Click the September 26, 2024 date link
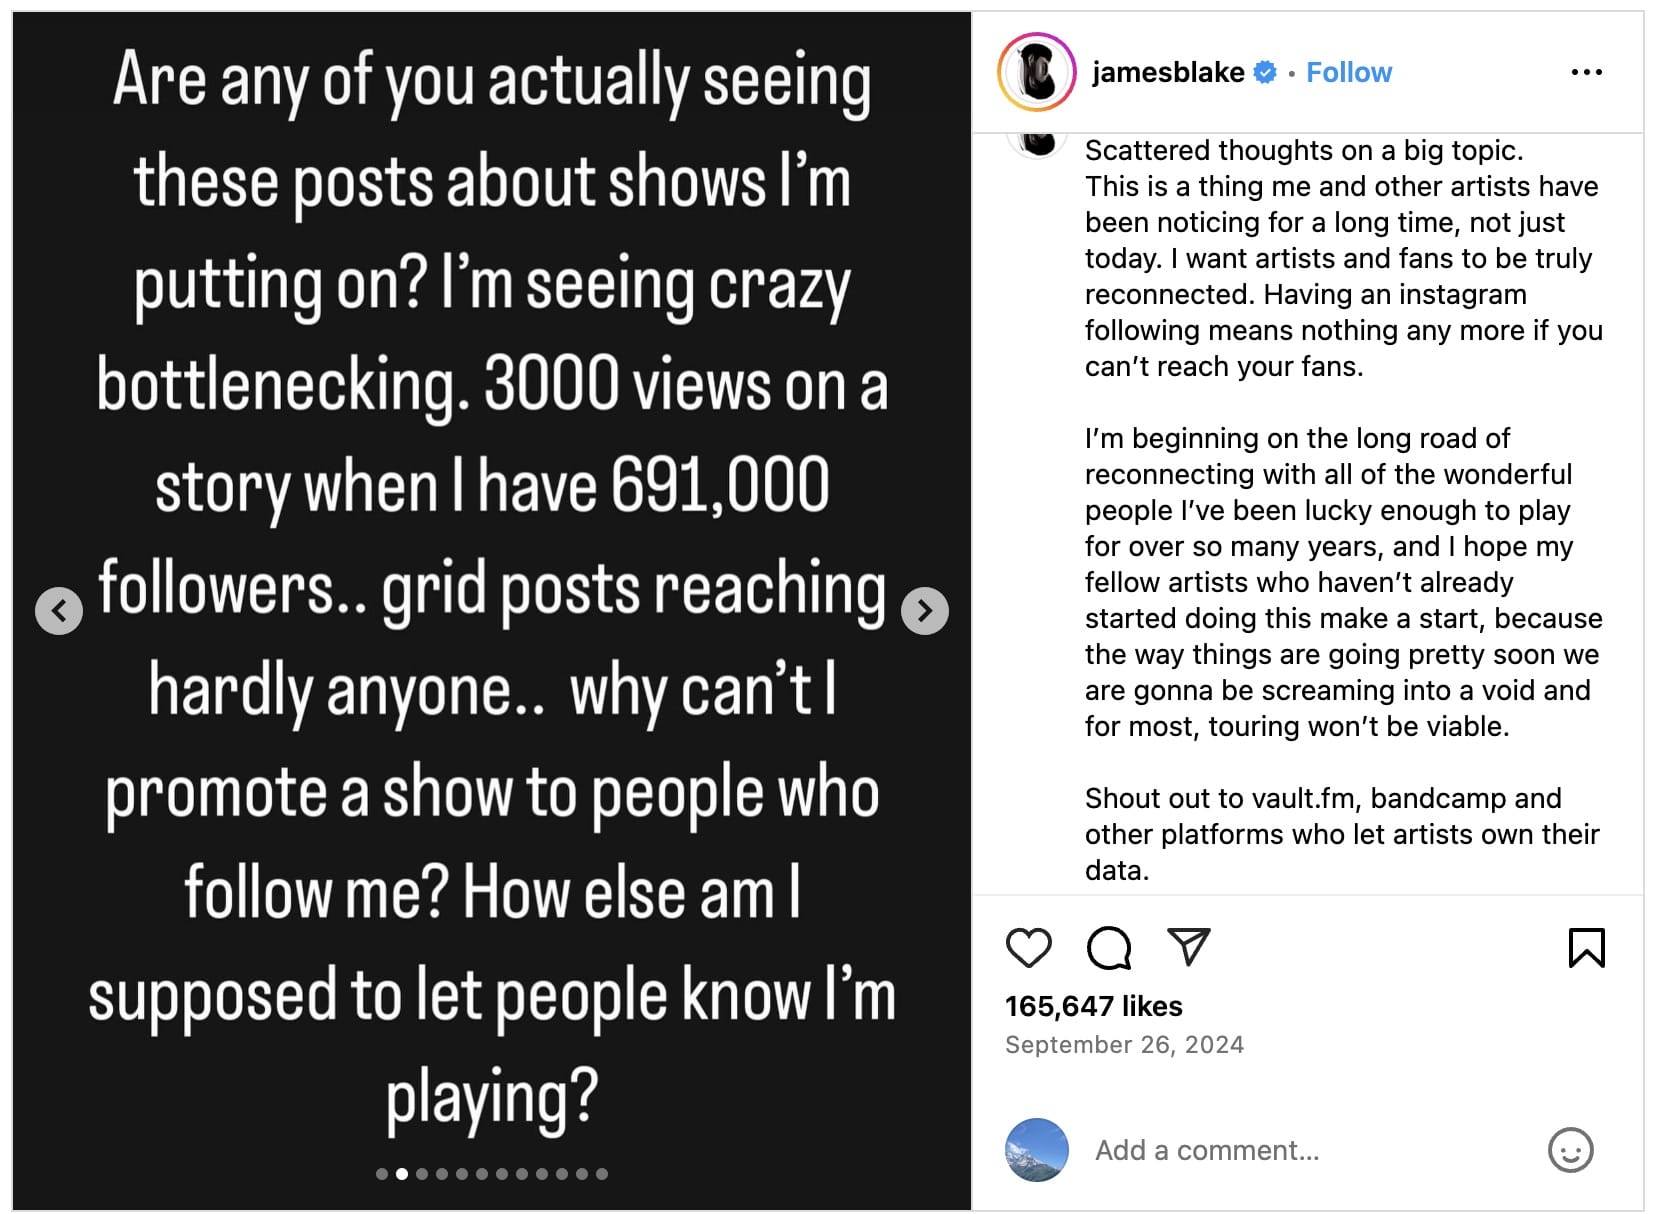Viewport: 1656px width, 1214px height. 1124,1045
